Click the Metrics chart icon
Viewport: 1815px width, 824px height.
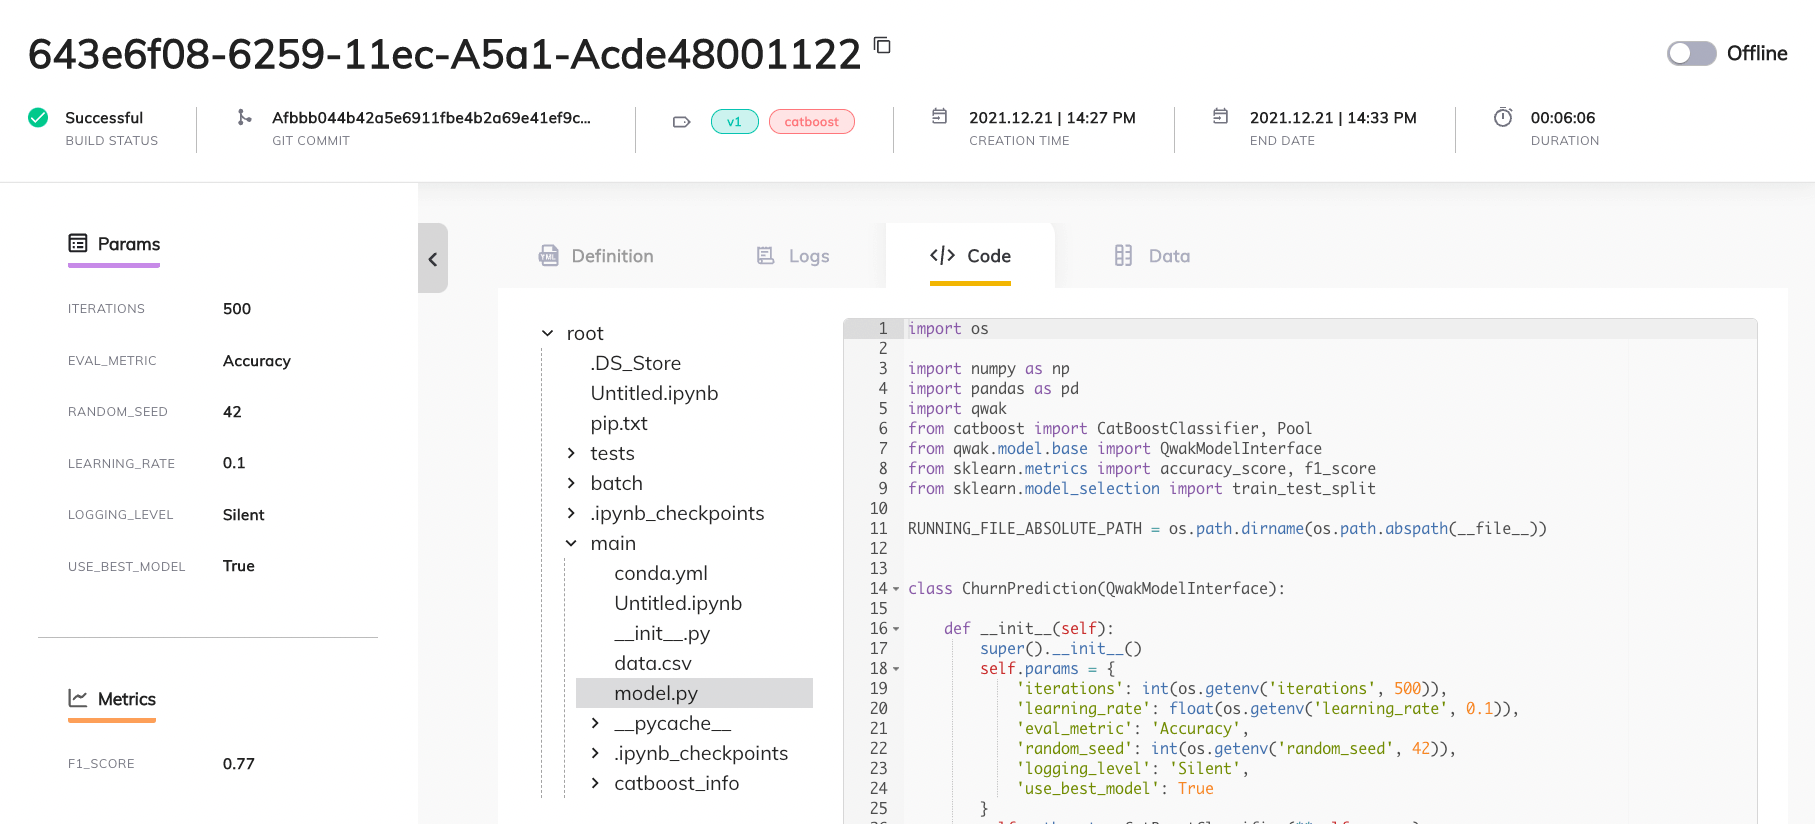[x=78, y=698]
